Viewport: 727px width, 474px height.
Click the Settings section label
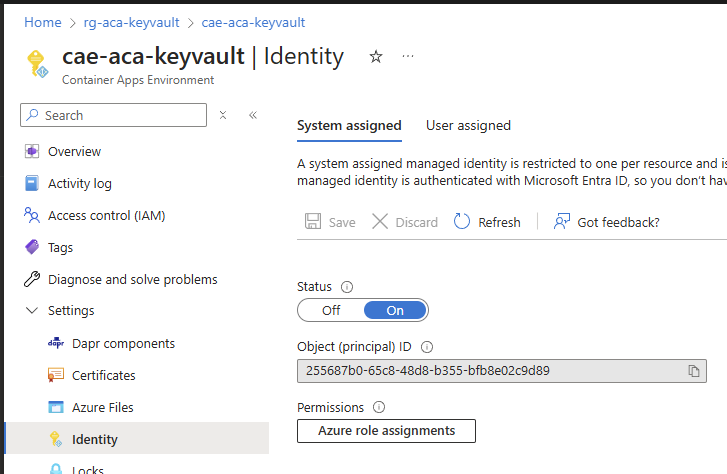71,311
